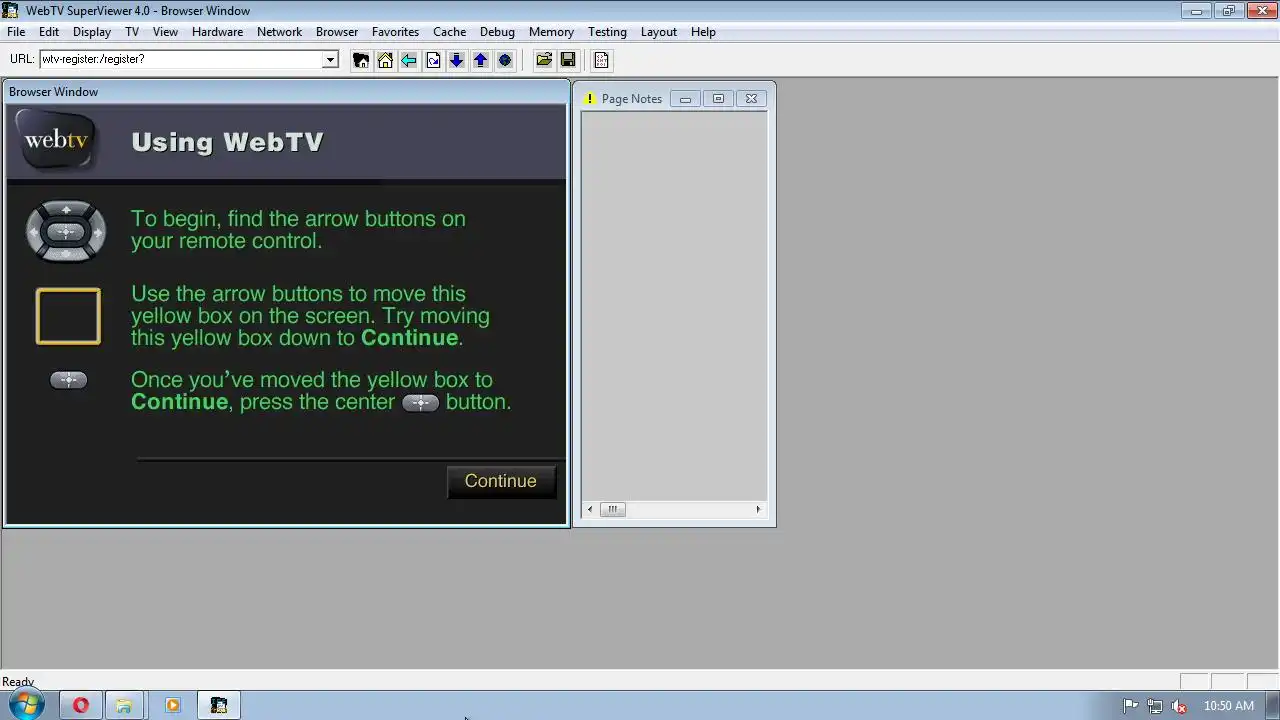1280x720 pixels.
Task: Click the 10:50 AM system clock
Action: coord(1228,706)
